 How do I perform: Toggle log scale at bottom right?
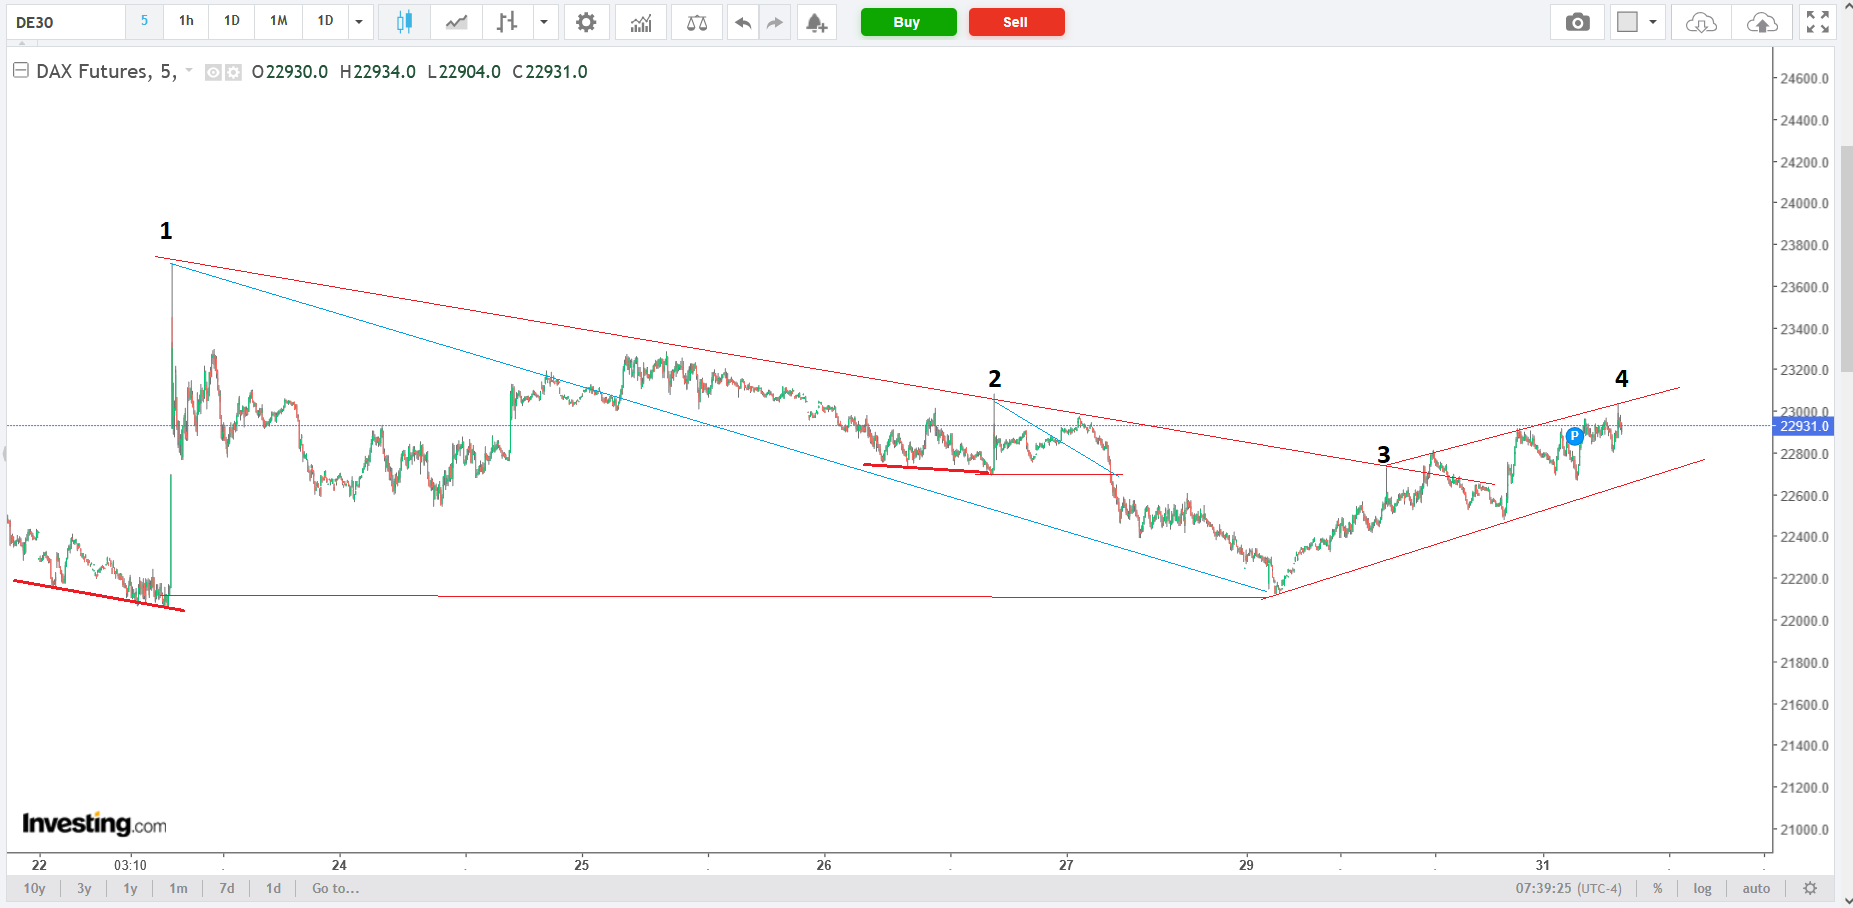(x=1702, y=888)
